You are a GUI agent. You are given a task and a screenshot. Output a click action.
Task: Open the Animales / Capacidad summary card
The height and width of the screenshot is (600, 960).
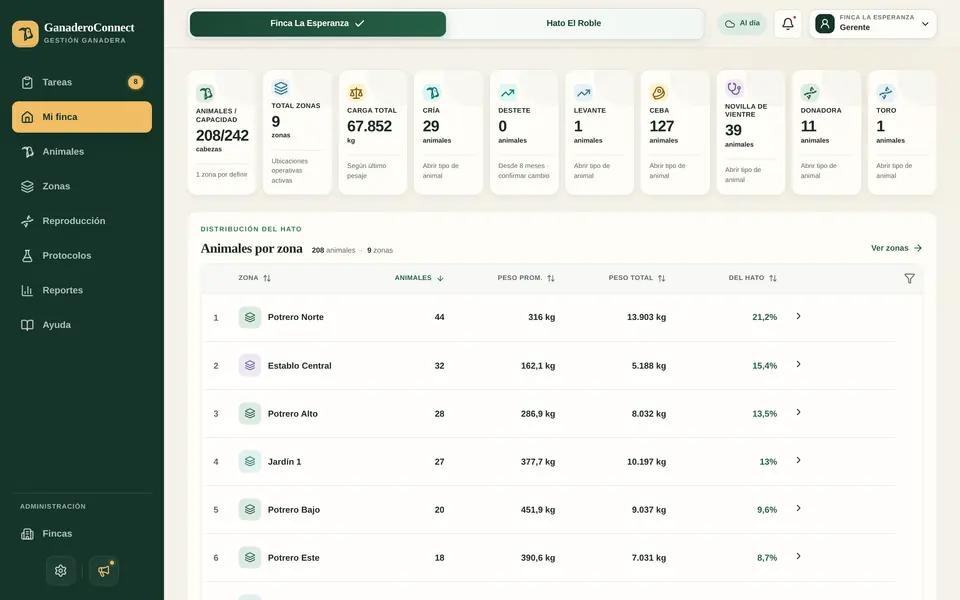point(222,133)
